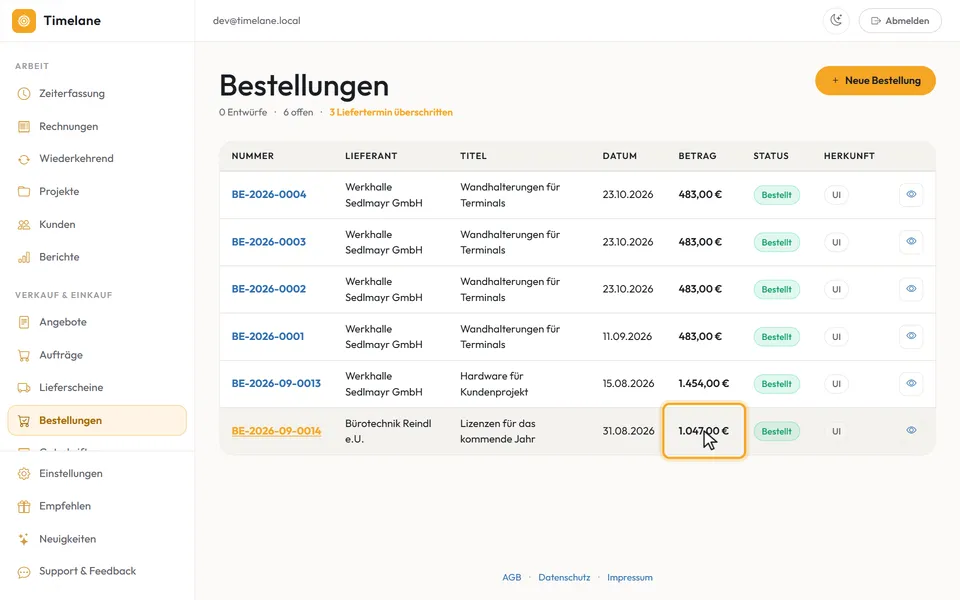Click Bestellt badge of BE-2026-0004
Image resolution: width=960 pixels, height=600 pixels.
tap(776, 195)
